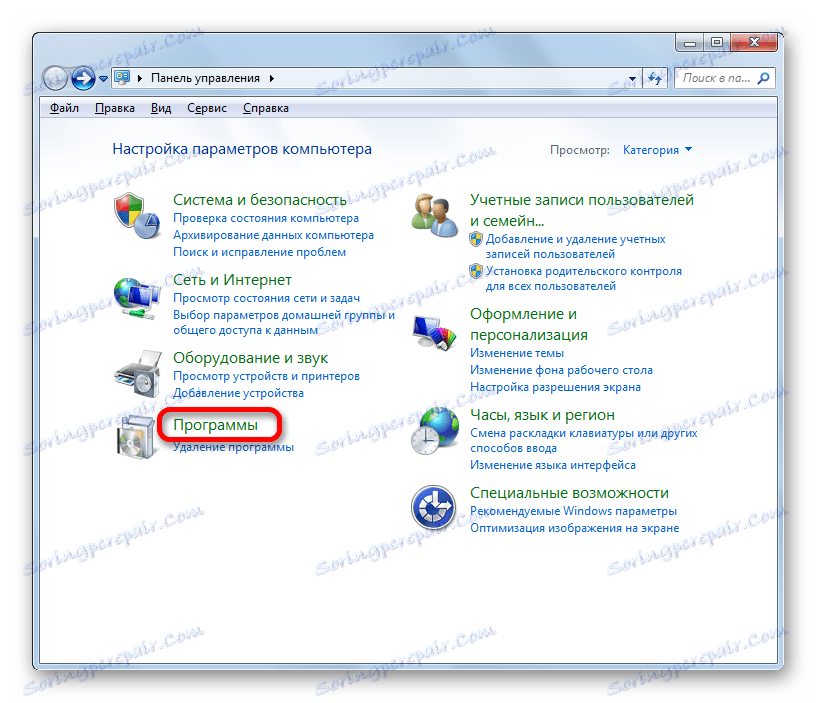817x703 pixels.
Task: Click the Forward navigation arrow button
Action: click(83, 79)
